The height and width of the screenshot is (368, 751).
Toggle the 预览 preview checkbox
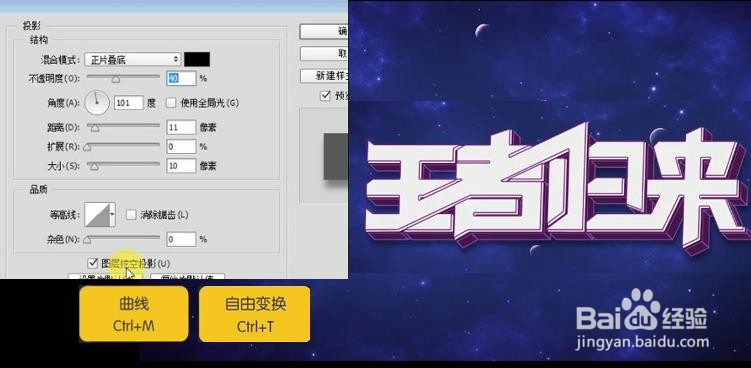pos(325,96)
